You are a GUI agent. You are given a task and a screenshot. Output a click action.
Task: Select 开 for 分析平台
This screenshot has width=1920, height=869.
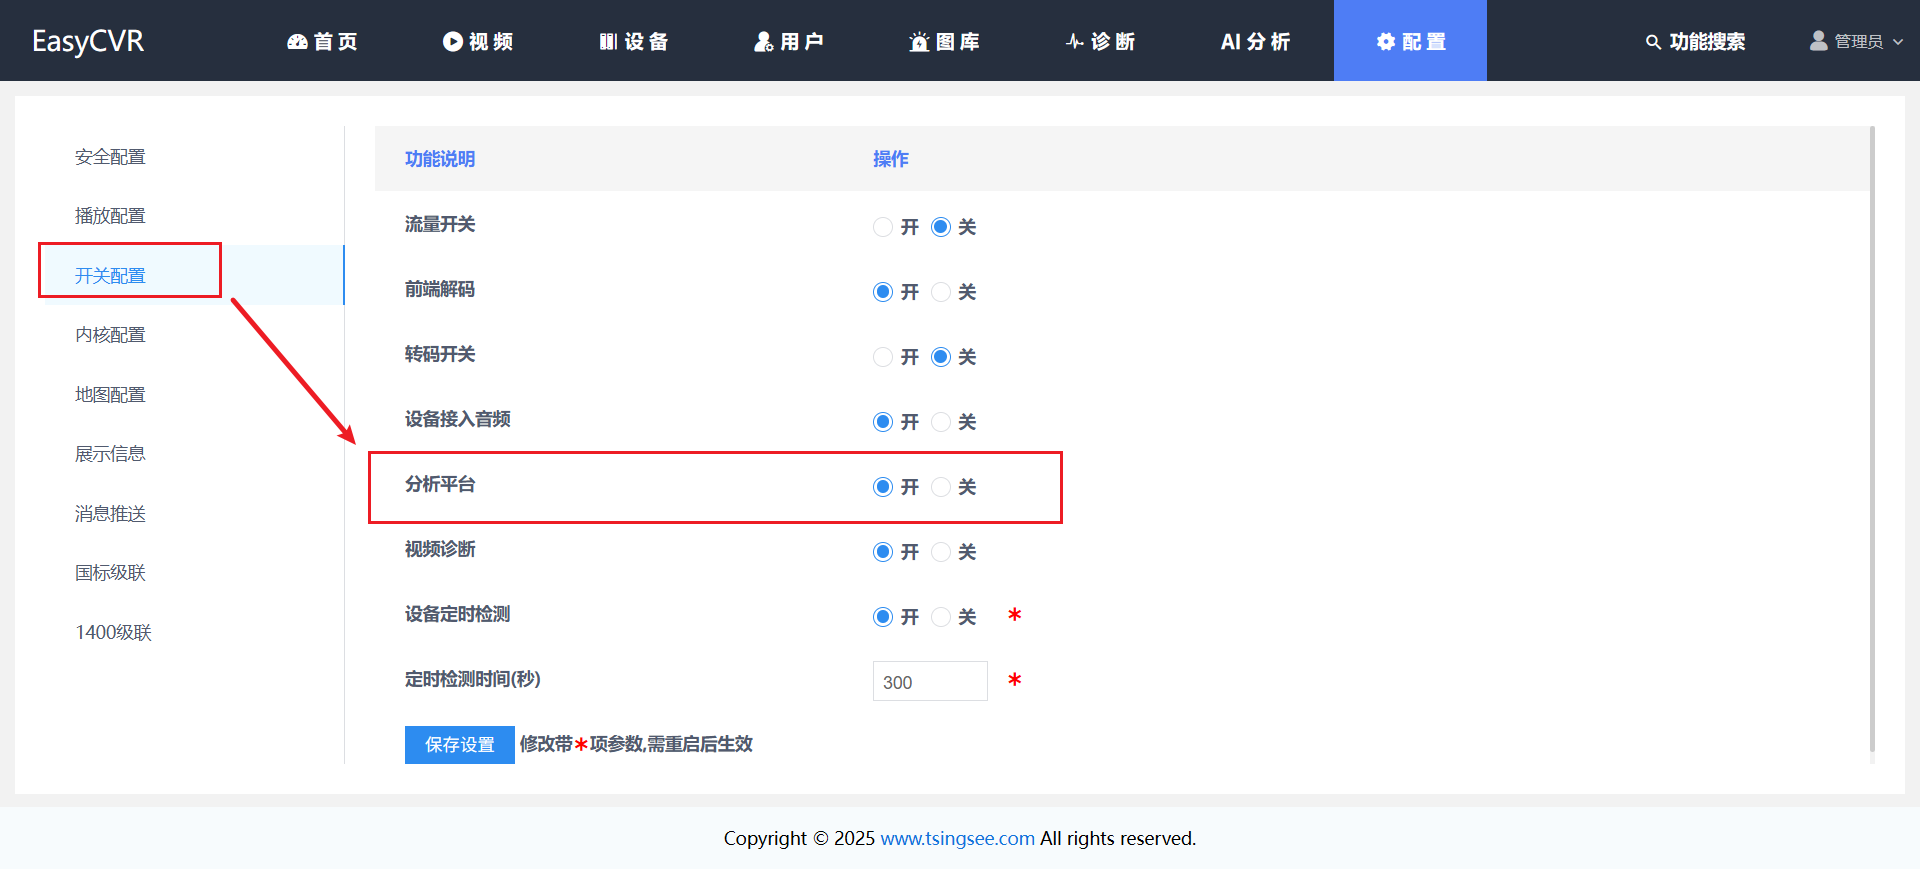click(x=882, y=487)
